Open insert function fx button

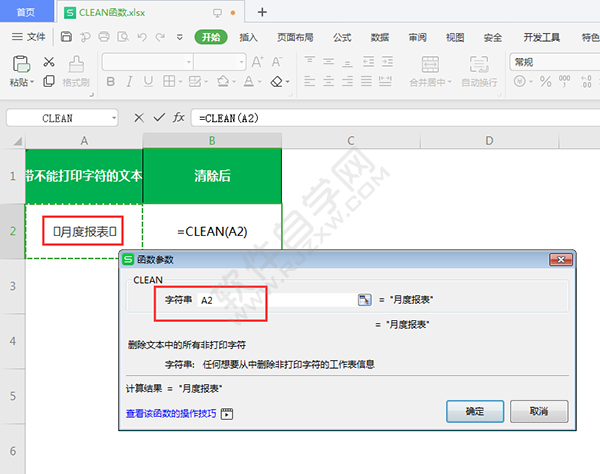[x=179, y=117]
